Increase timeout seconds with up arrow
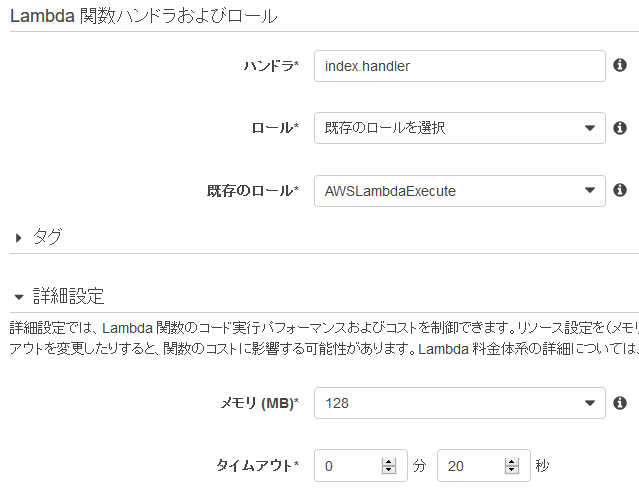Viewport: 639px width, 492px height. click(512, 462)
